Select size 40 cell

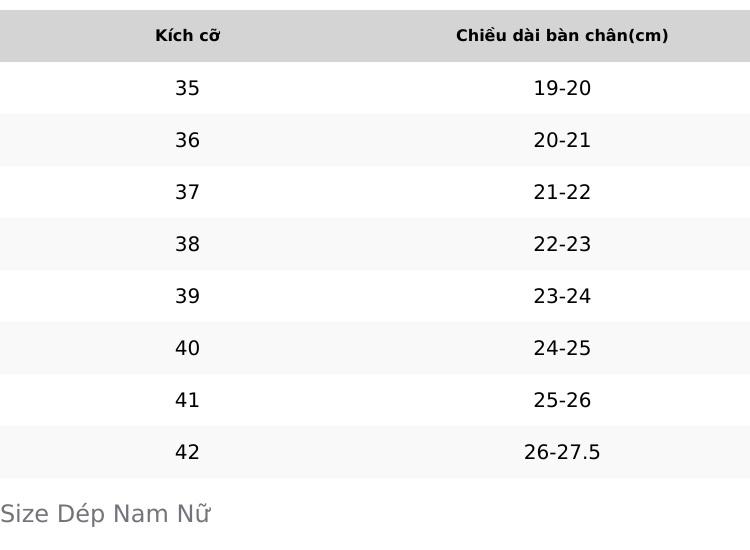coord(188,348)
